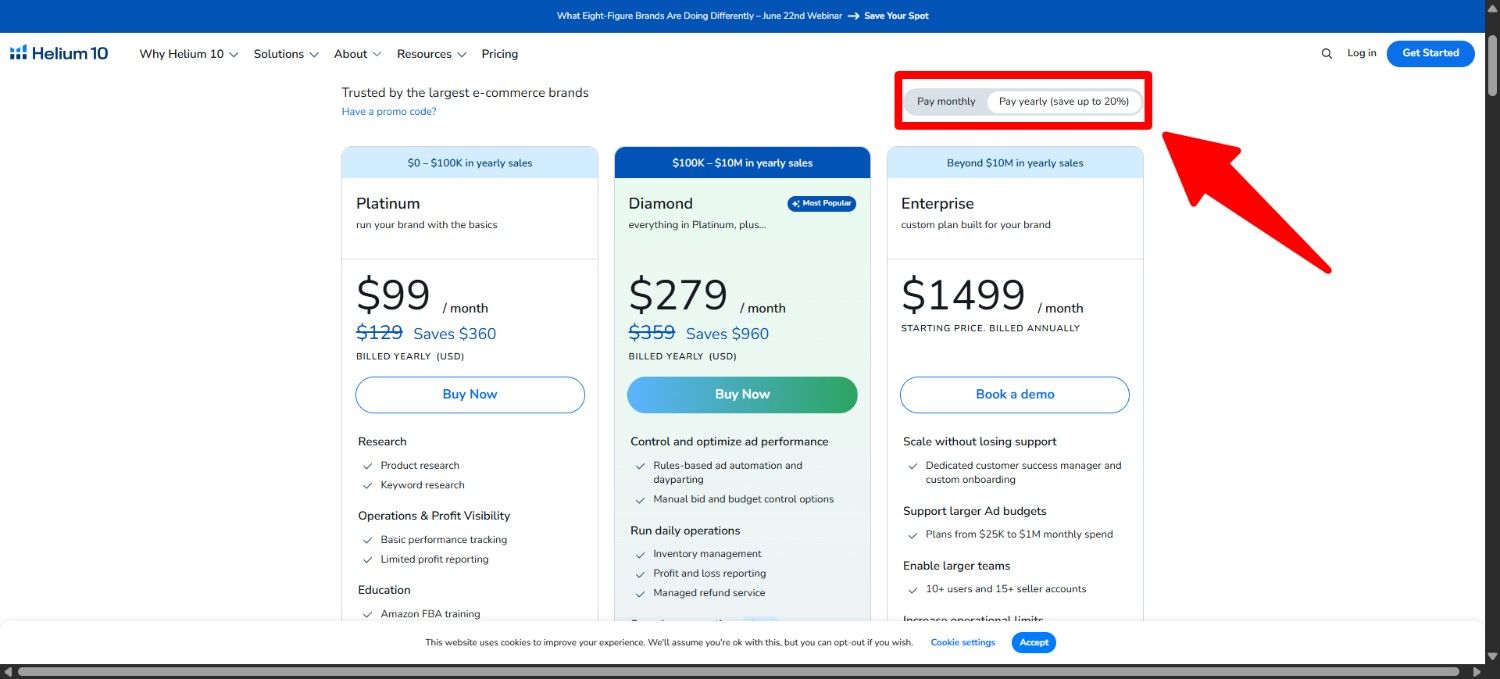Click Buy Now for Platinum plan

[x=470, y=394]
